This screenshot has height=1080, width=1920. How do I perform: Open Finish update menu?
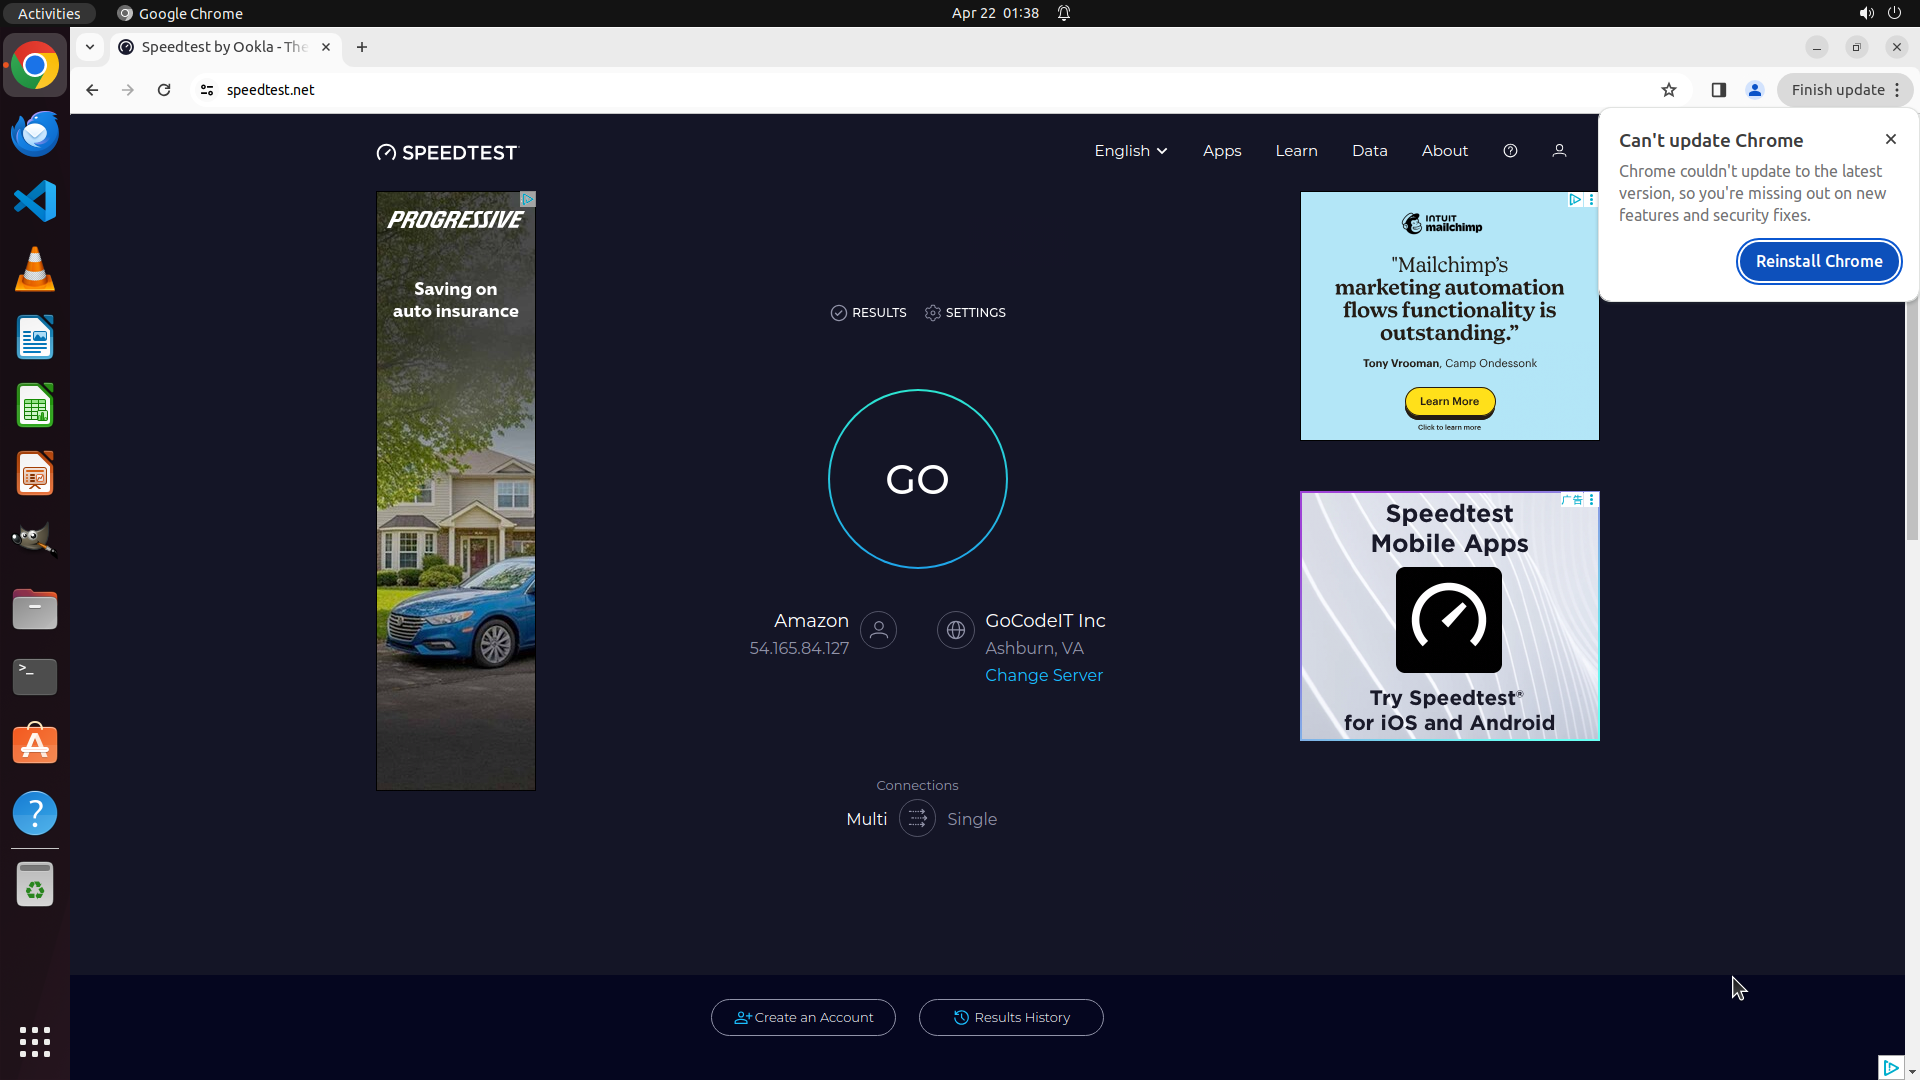(x=1844, y=90)
